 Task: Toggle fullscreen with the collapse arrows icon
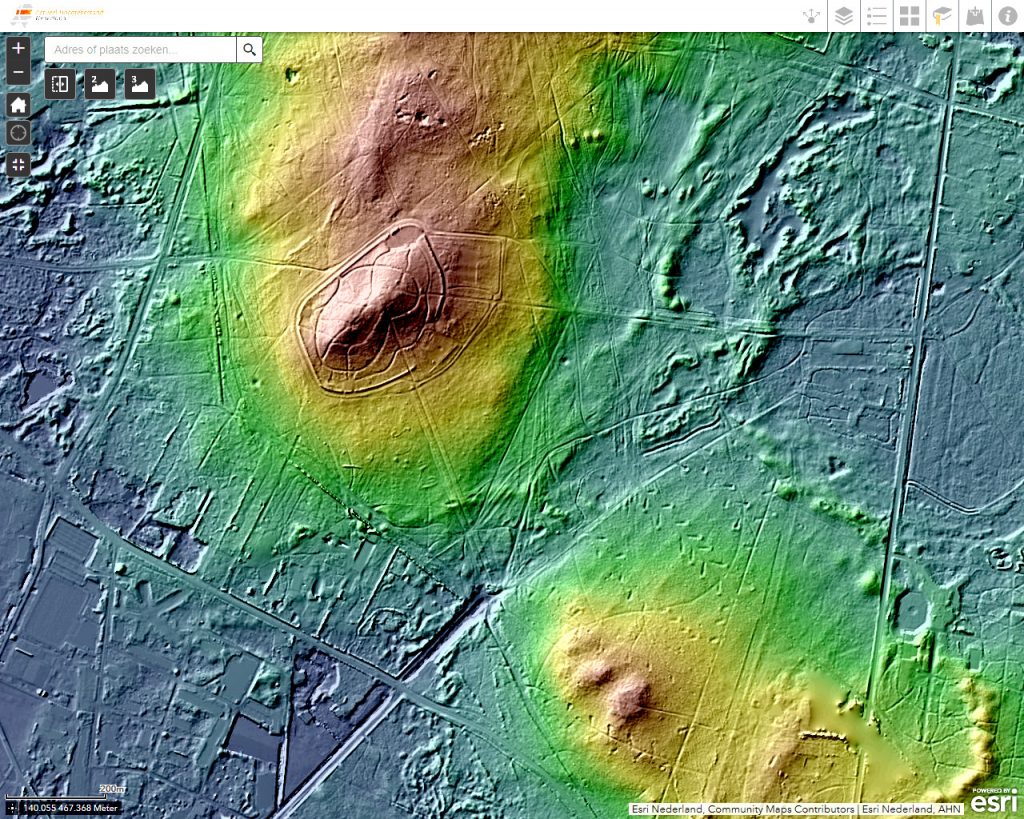coord(18,164)
